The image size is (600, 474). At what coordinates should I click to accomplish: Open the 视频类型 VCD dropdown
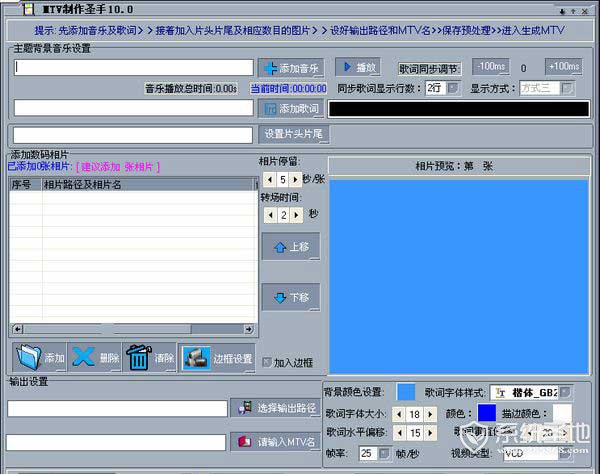(565, 454)
